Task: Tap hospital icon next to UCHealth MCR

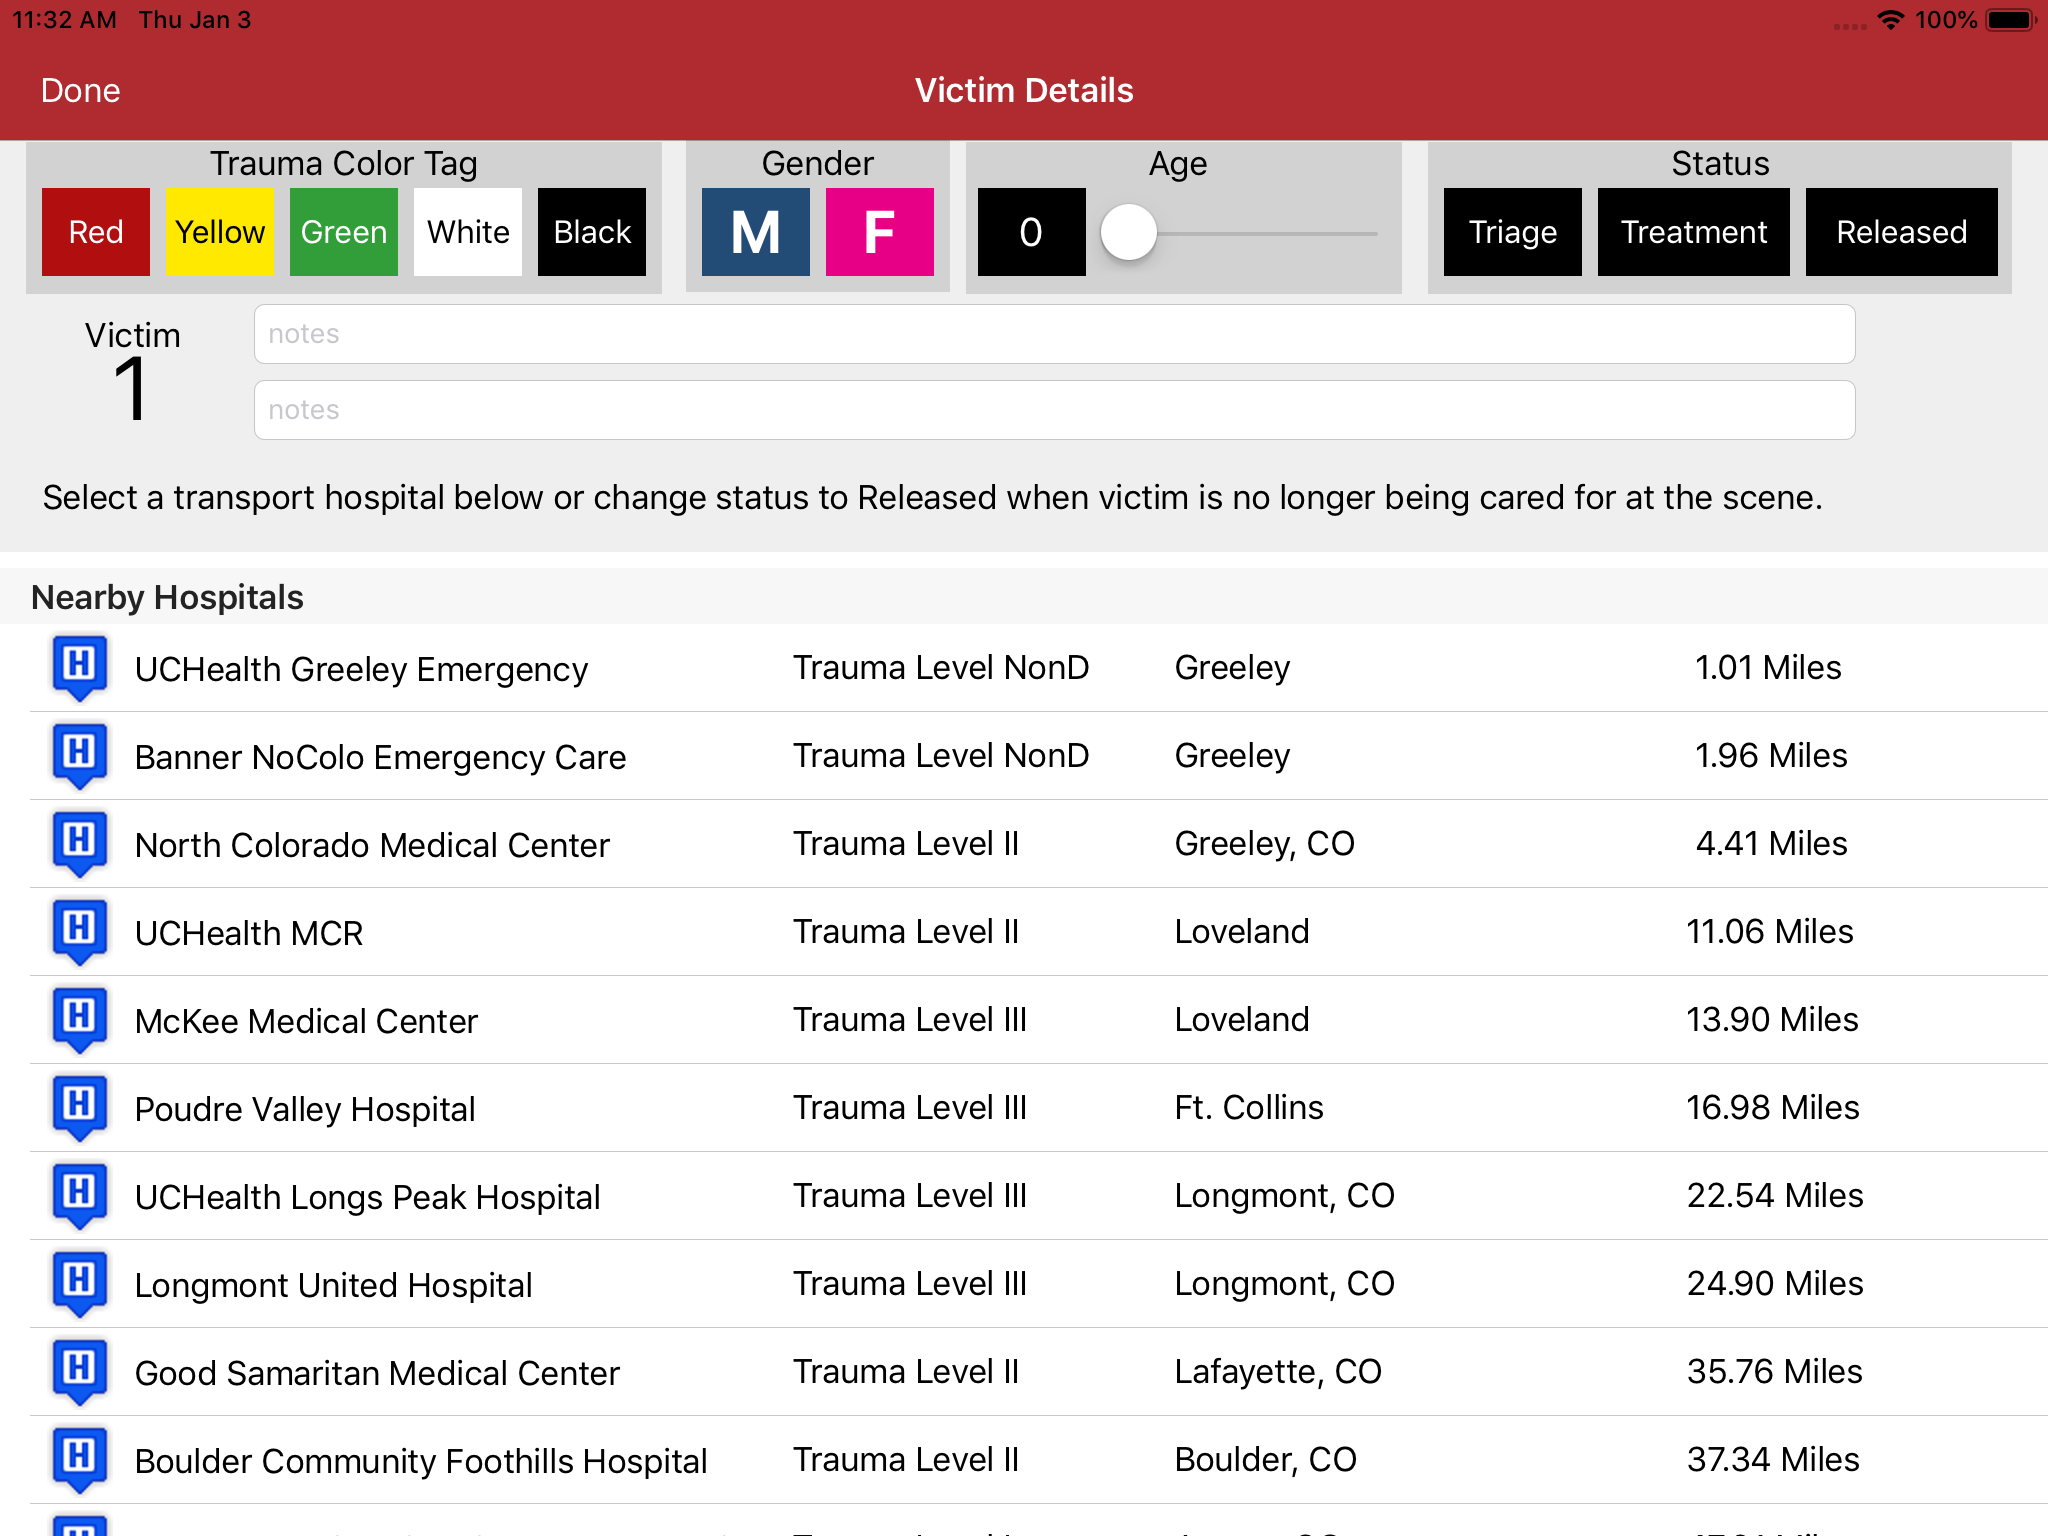Action: [79, 931]
